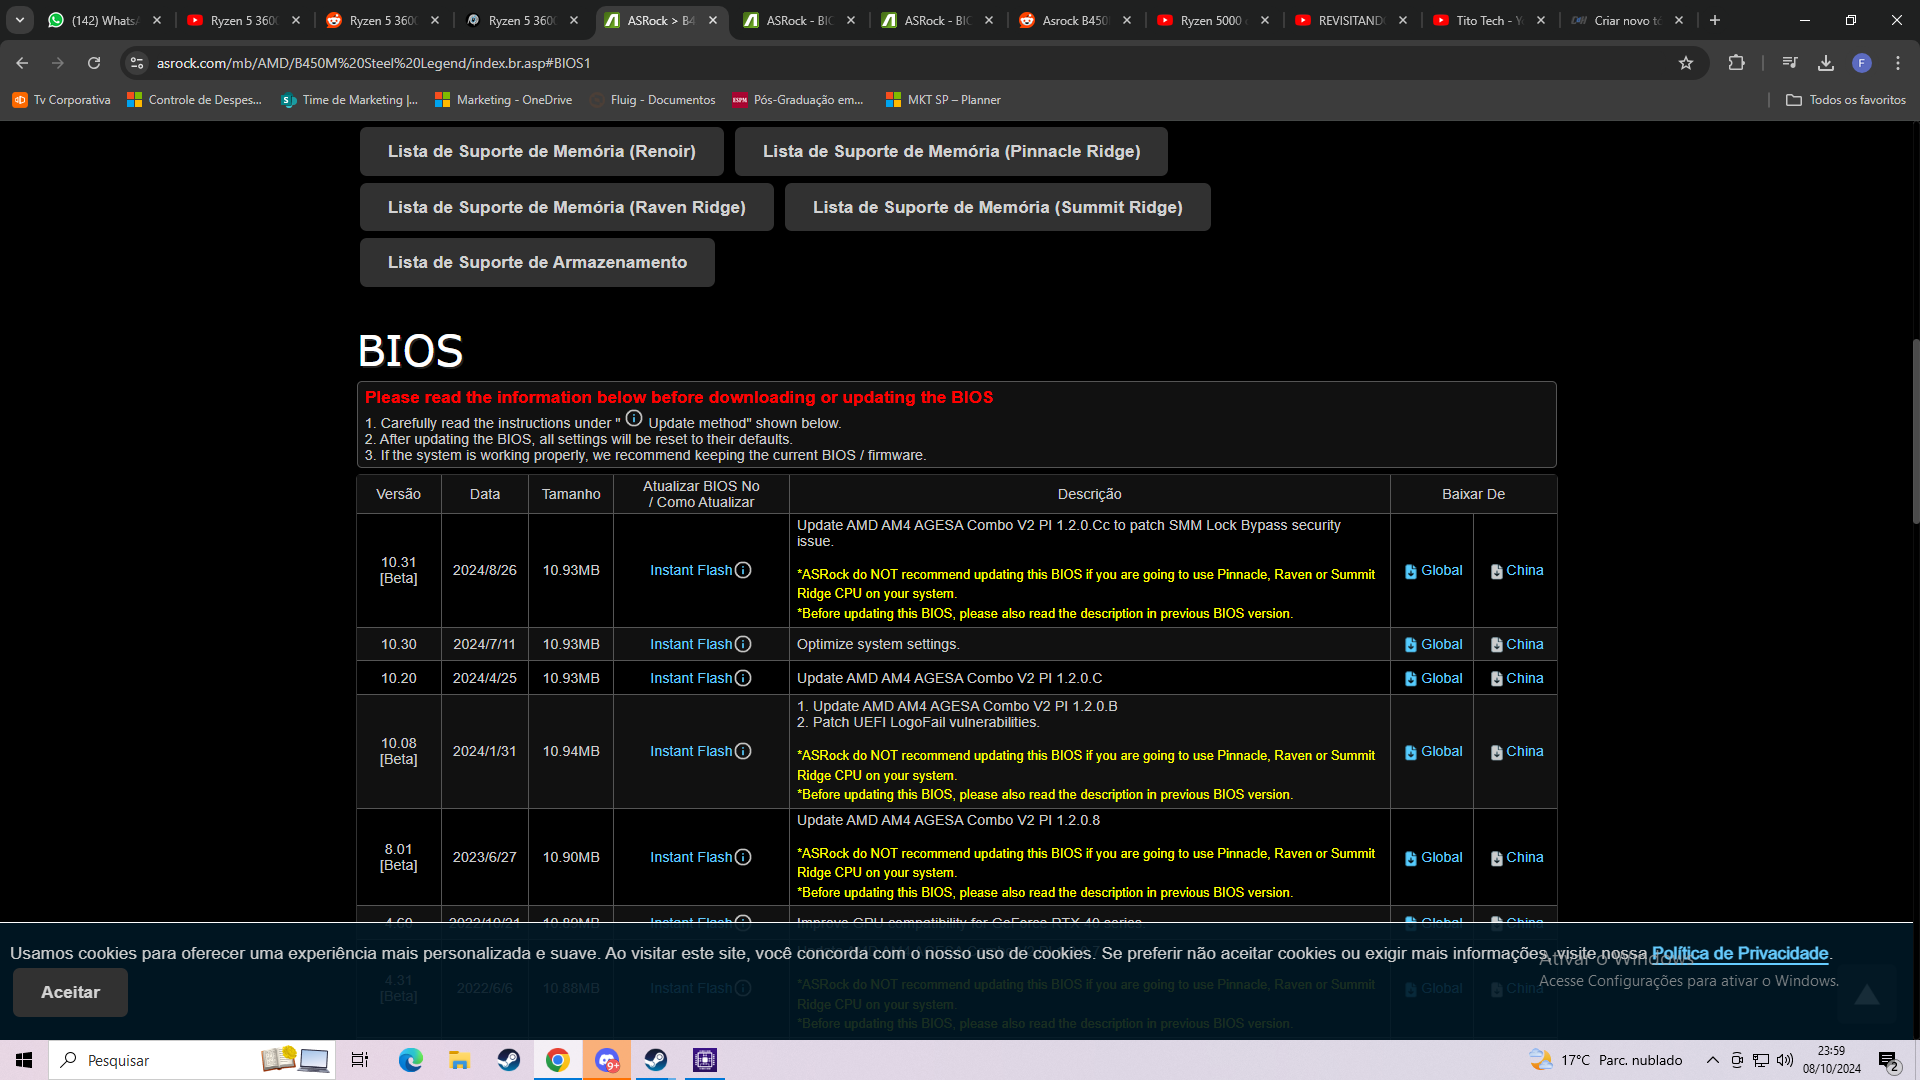1920x1080 pixels.
Task: Open Instant Flash link for version 10.20
Action: pos(691,678)
